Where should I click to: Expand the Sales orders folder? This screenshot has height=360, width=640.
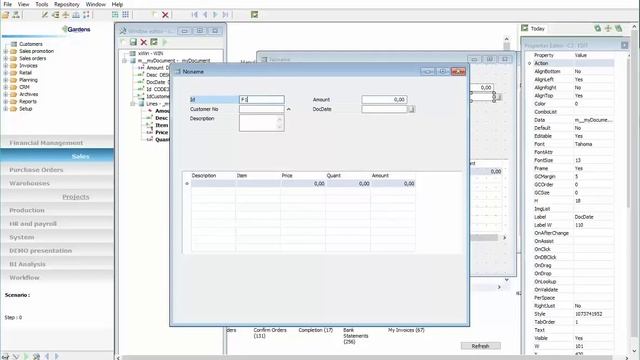pyautogui.click(x=6, y=58)
